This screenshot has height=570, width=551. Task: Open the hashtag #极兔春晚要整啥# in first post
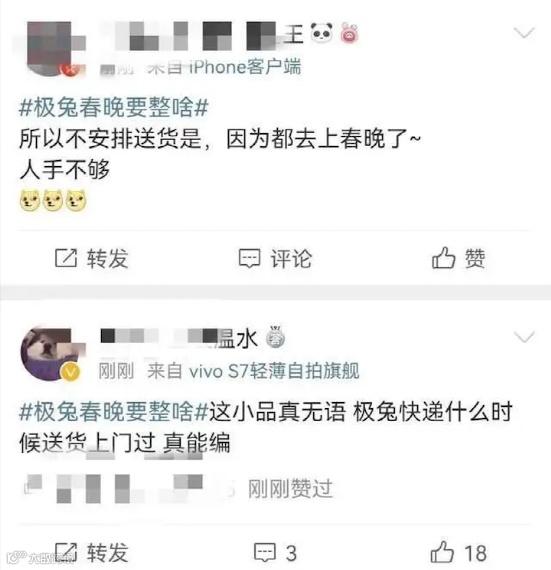114,108
